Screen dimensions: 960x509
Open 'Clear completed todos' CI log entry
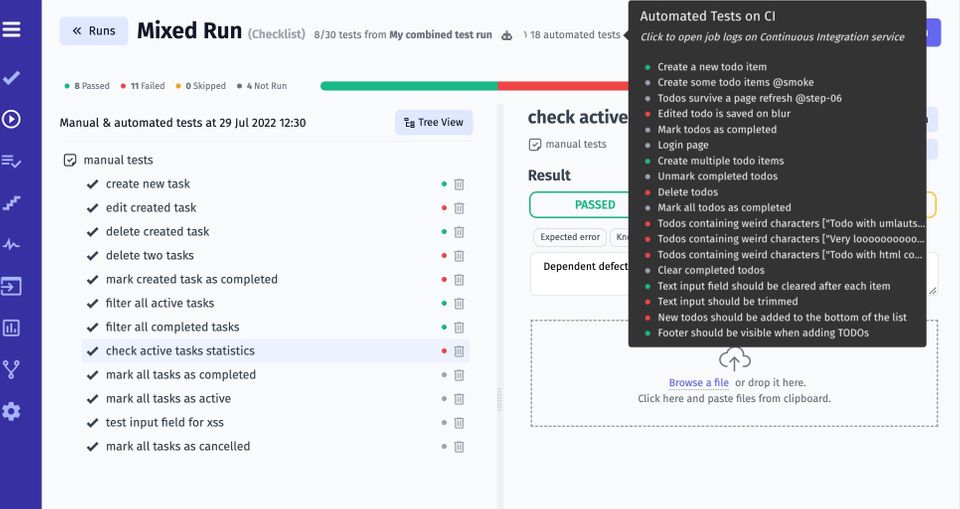pos(711,270)
